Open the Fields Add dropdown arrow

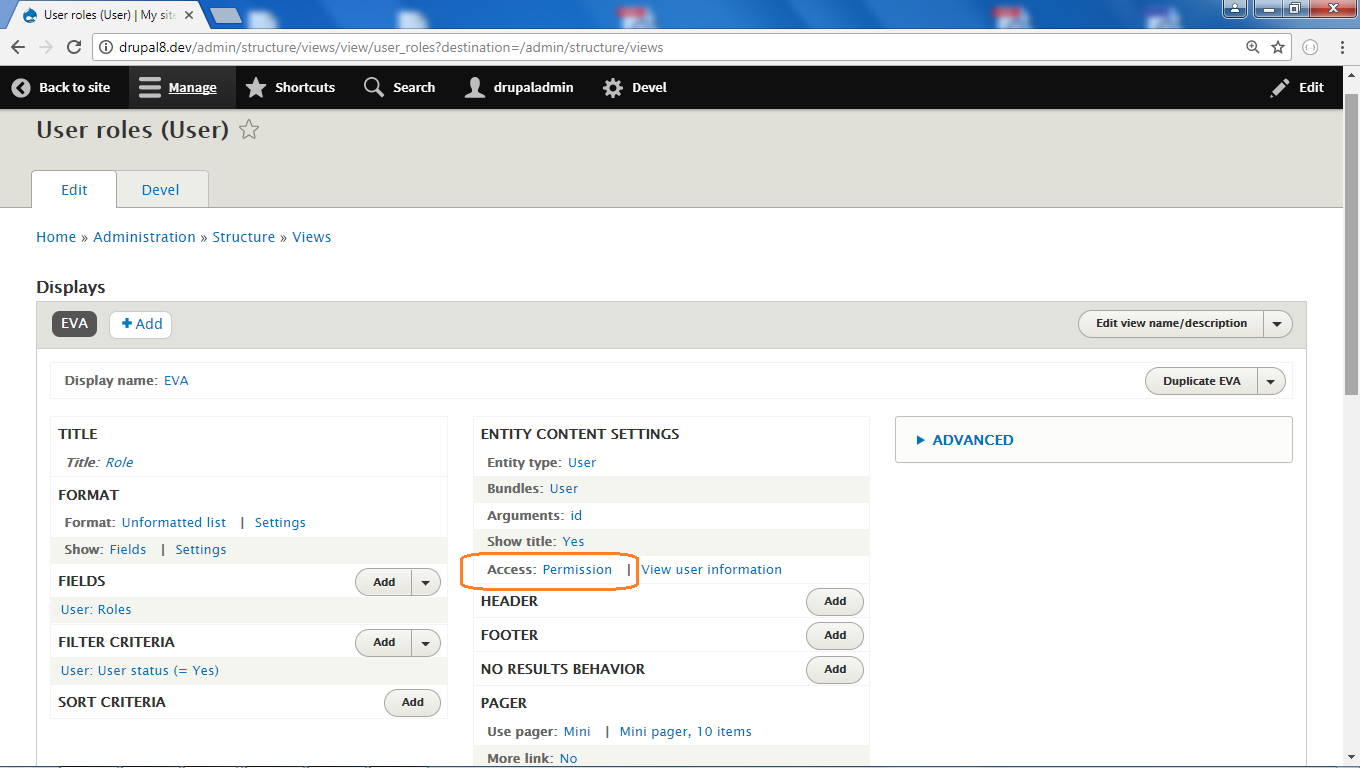[426, 582]
